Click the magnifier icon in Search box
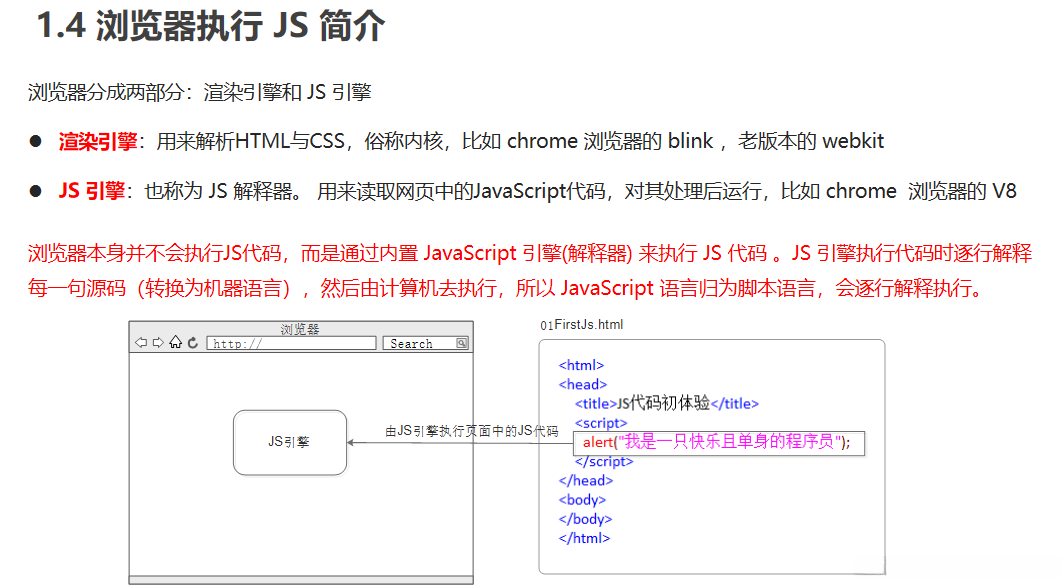Screen dimensions: 1063x587 pyautogui.click(x=461, y=343)
